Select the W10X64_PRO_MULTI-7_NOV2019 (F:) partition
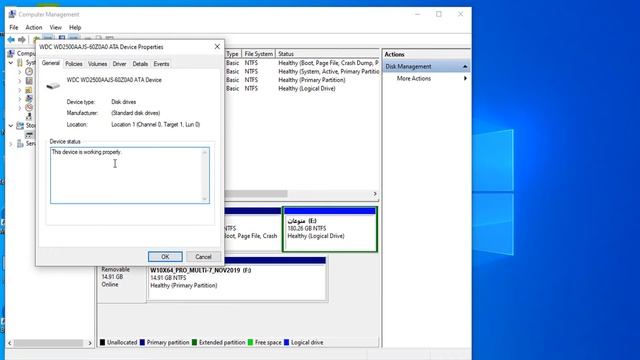 pyautogui.click(x=237, y=279)
